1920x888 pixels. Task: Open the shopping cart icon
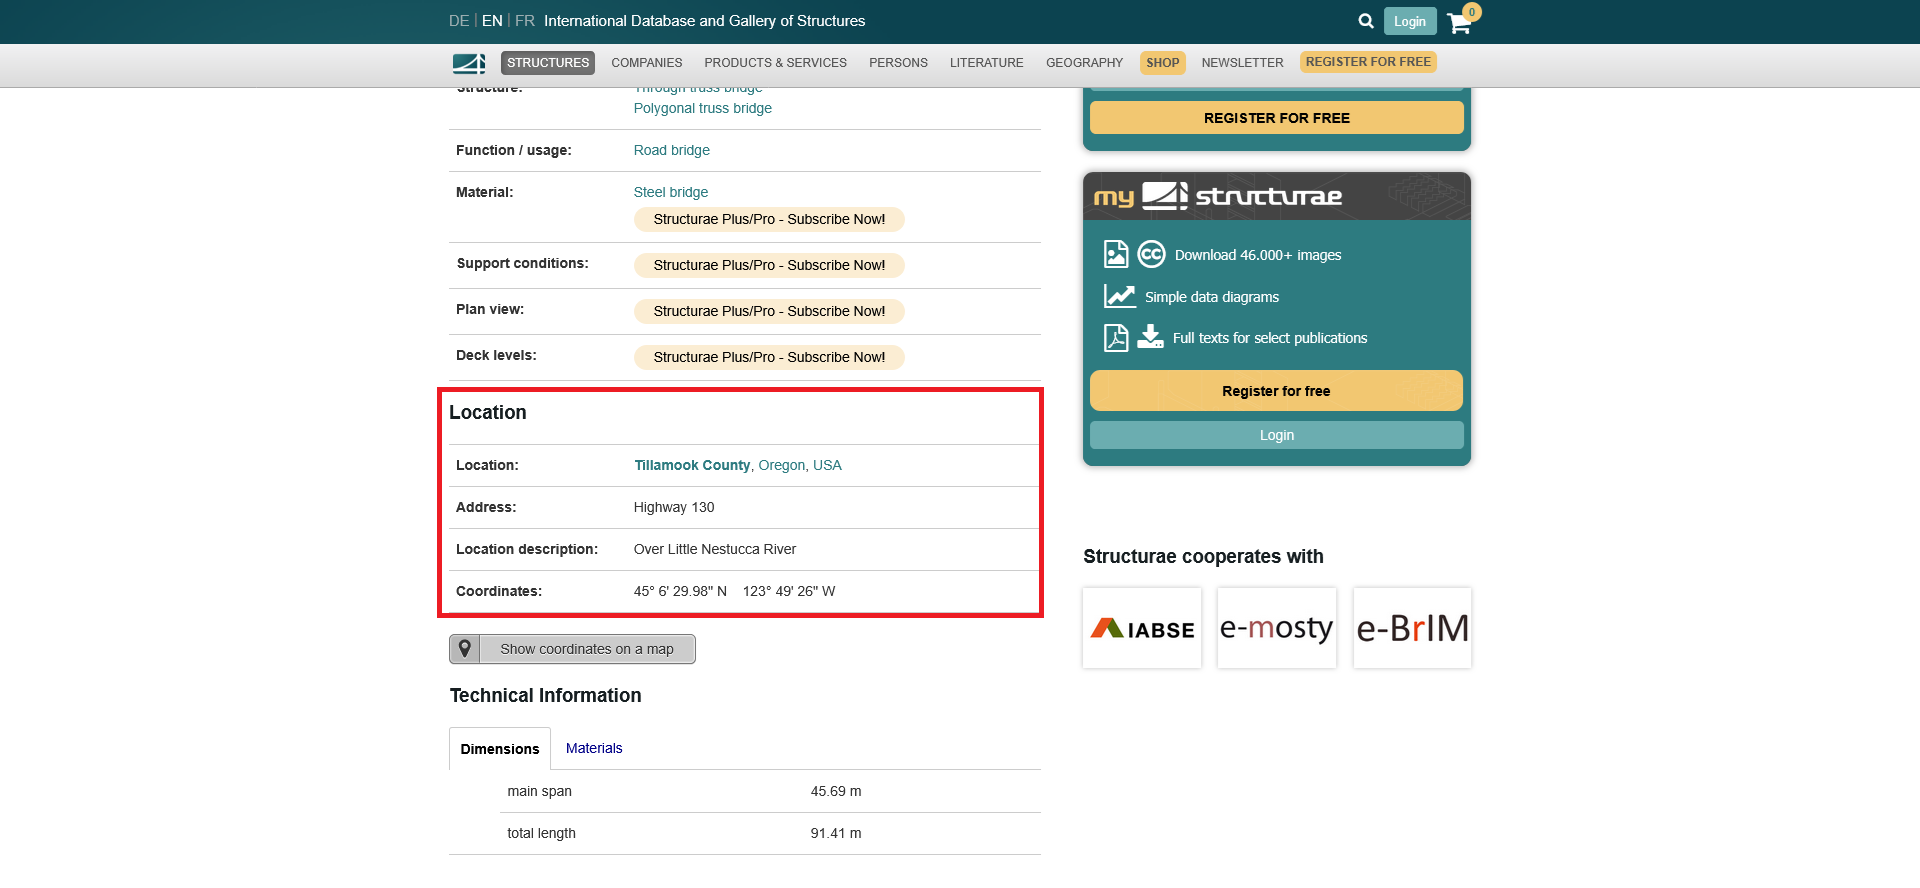(1460, 22)
